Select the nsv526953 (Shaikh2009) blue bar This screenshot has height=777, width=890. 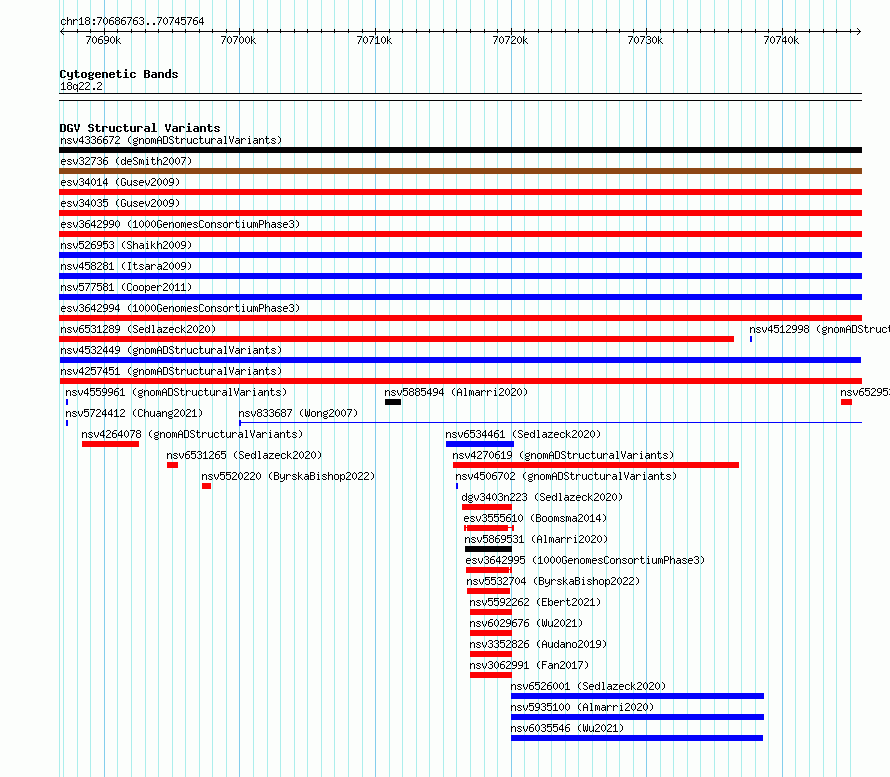coord(460,255)
